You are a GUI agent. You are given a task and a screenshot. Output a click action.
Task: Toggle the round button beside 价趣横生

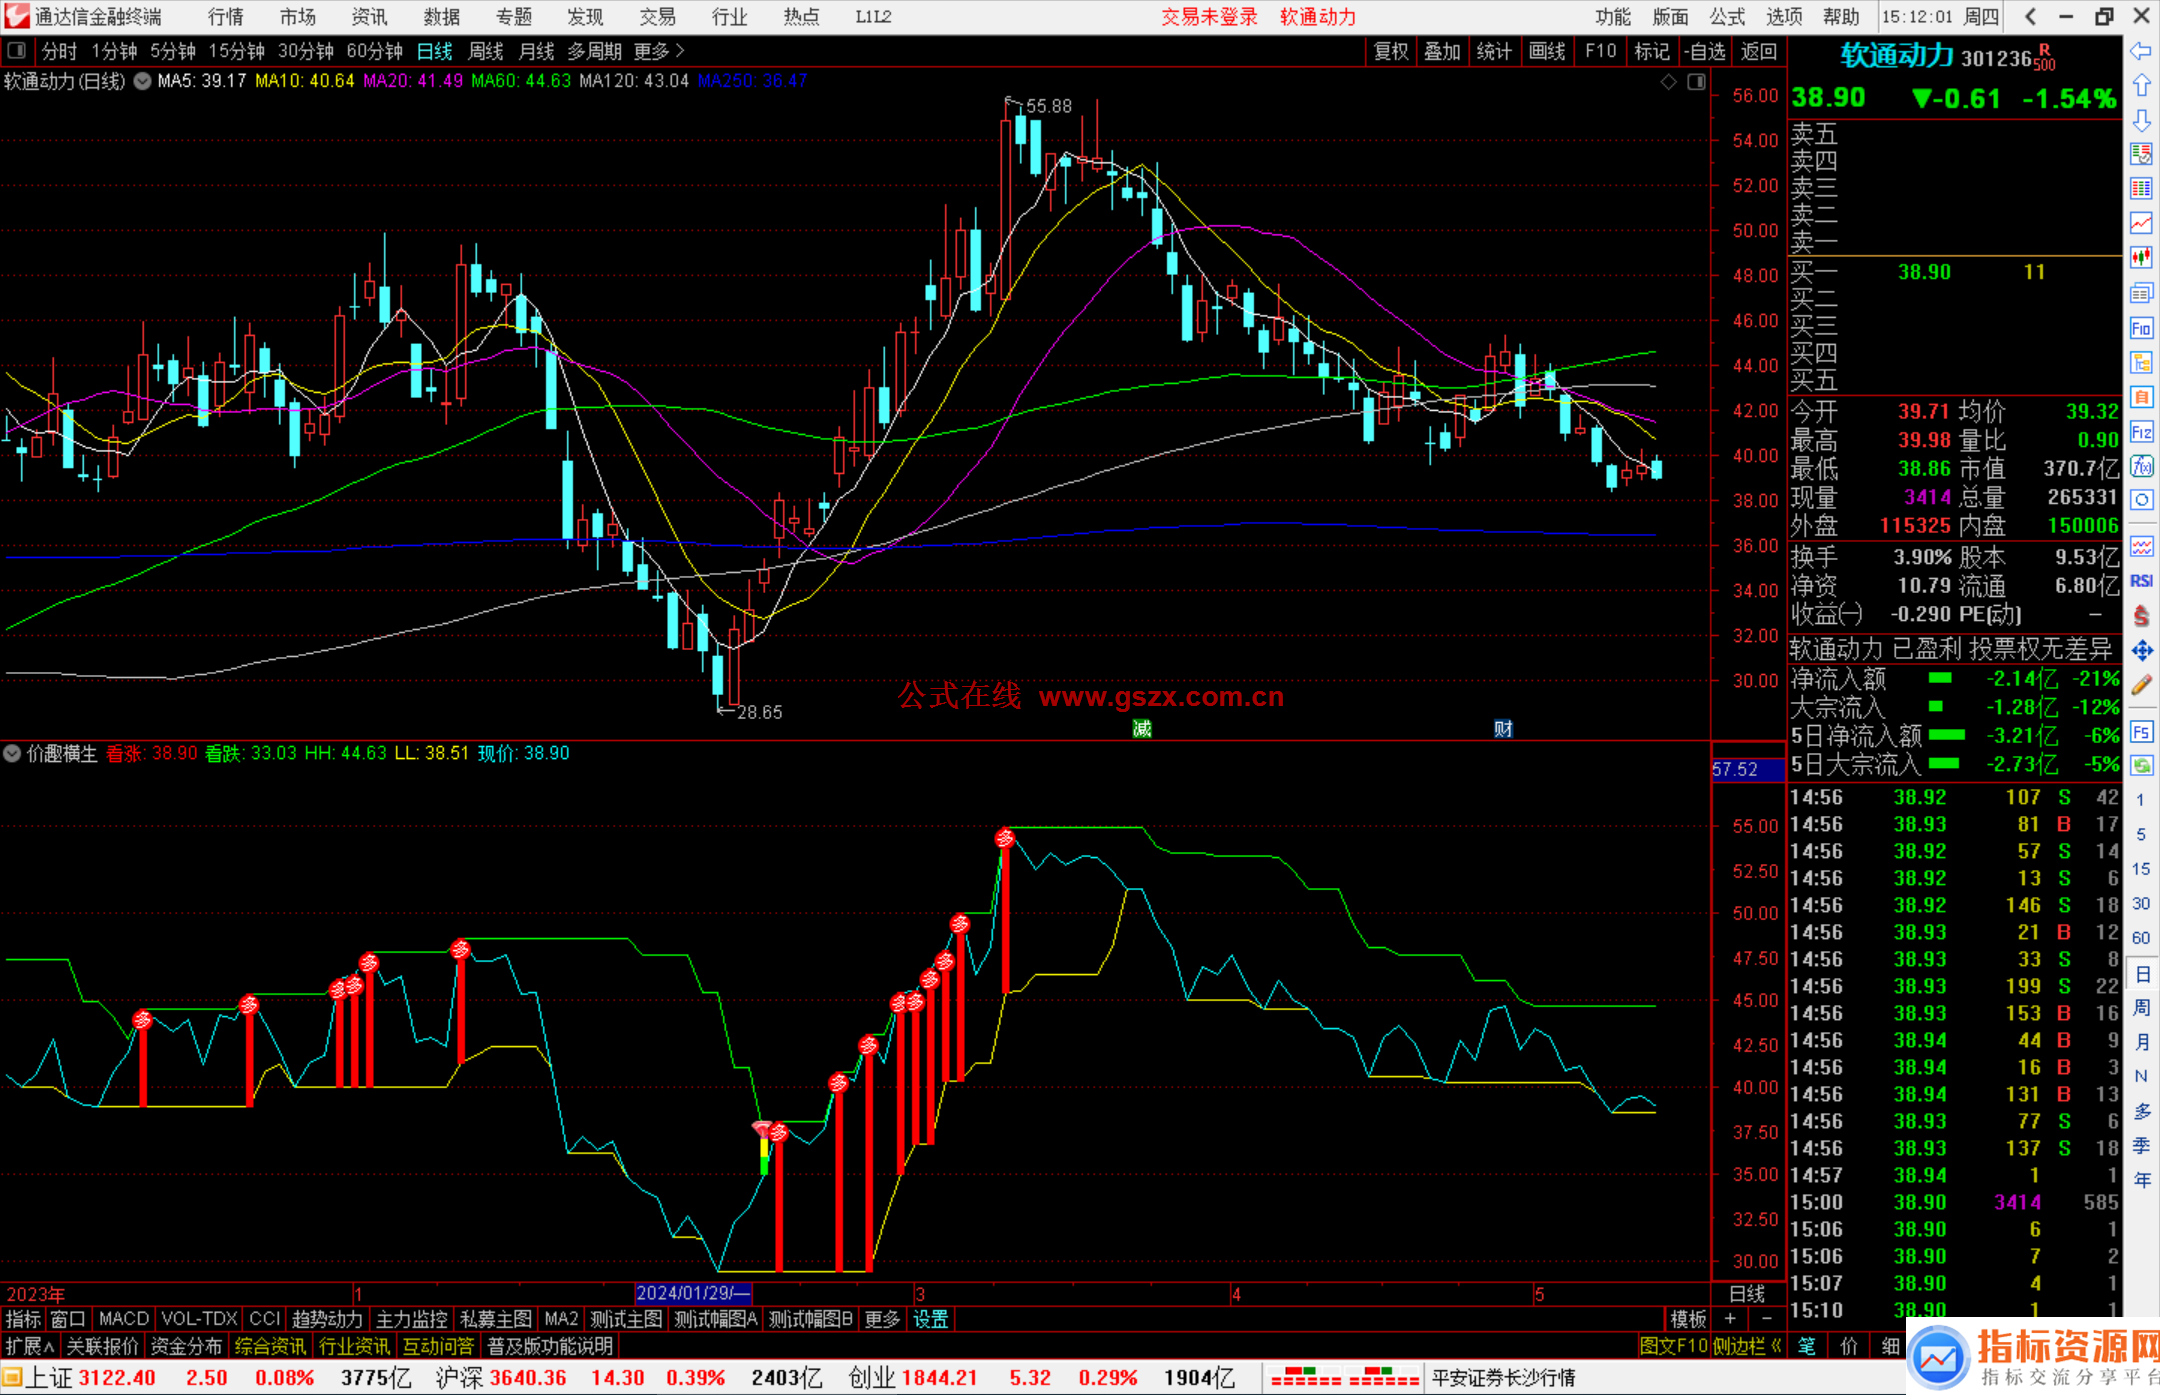click(12, 753)
